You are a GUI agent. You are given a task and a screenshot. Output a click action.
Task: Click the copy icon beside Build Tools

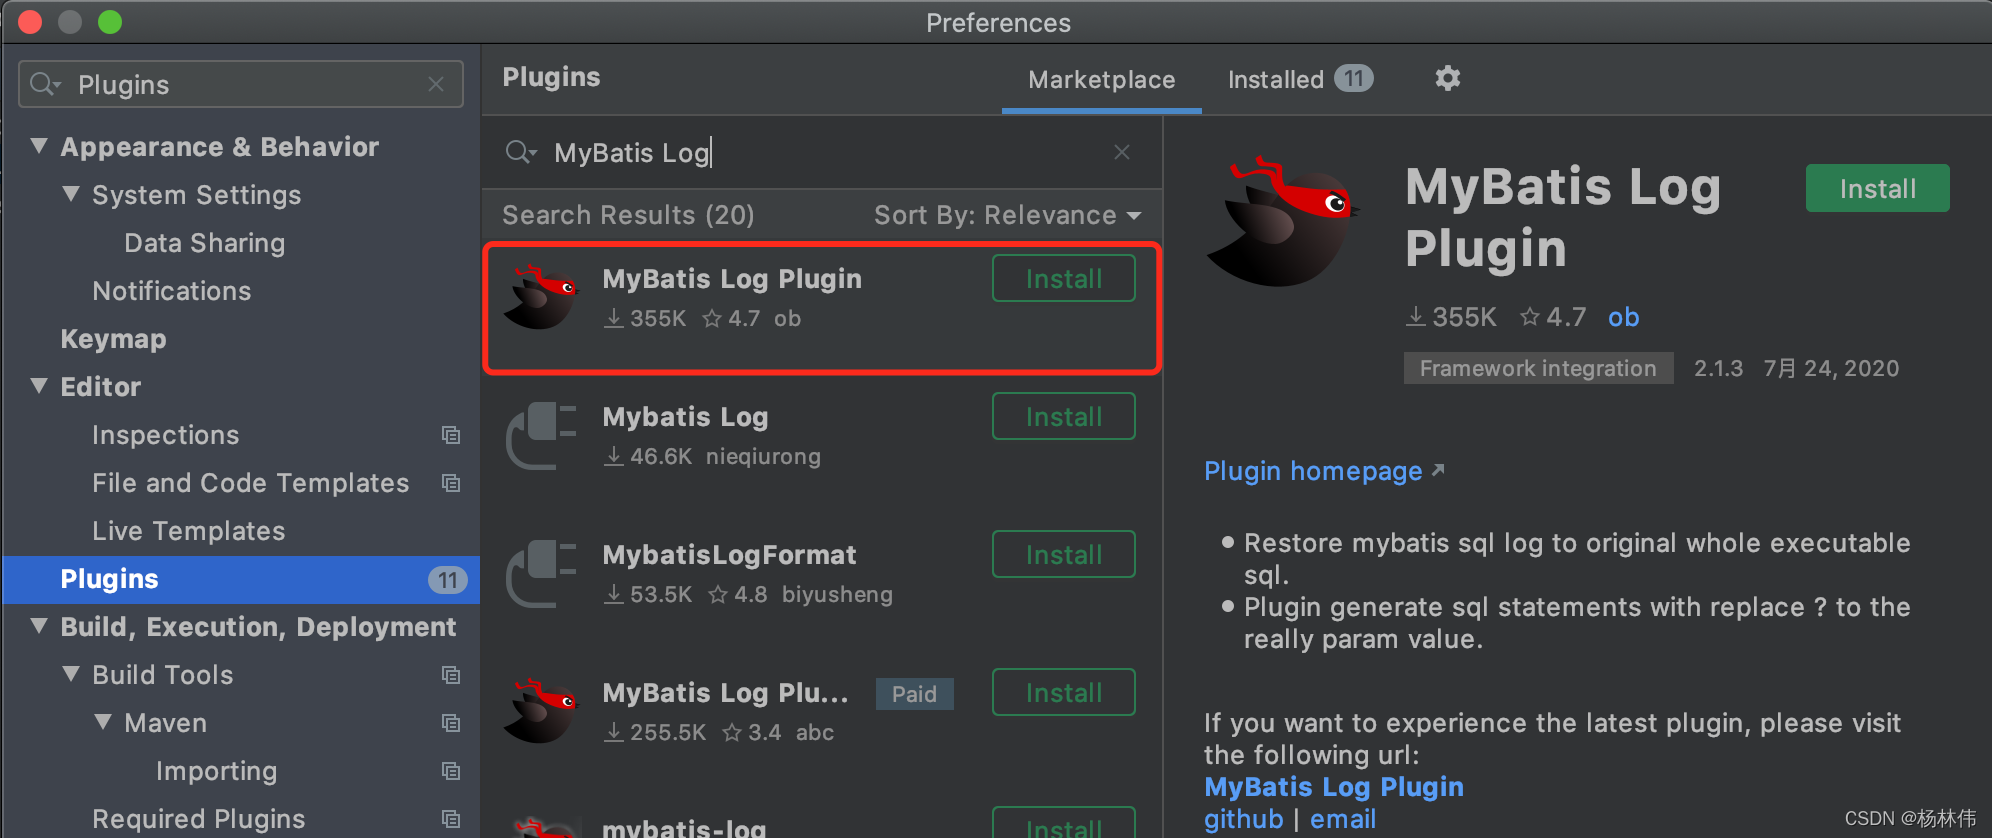451,675
